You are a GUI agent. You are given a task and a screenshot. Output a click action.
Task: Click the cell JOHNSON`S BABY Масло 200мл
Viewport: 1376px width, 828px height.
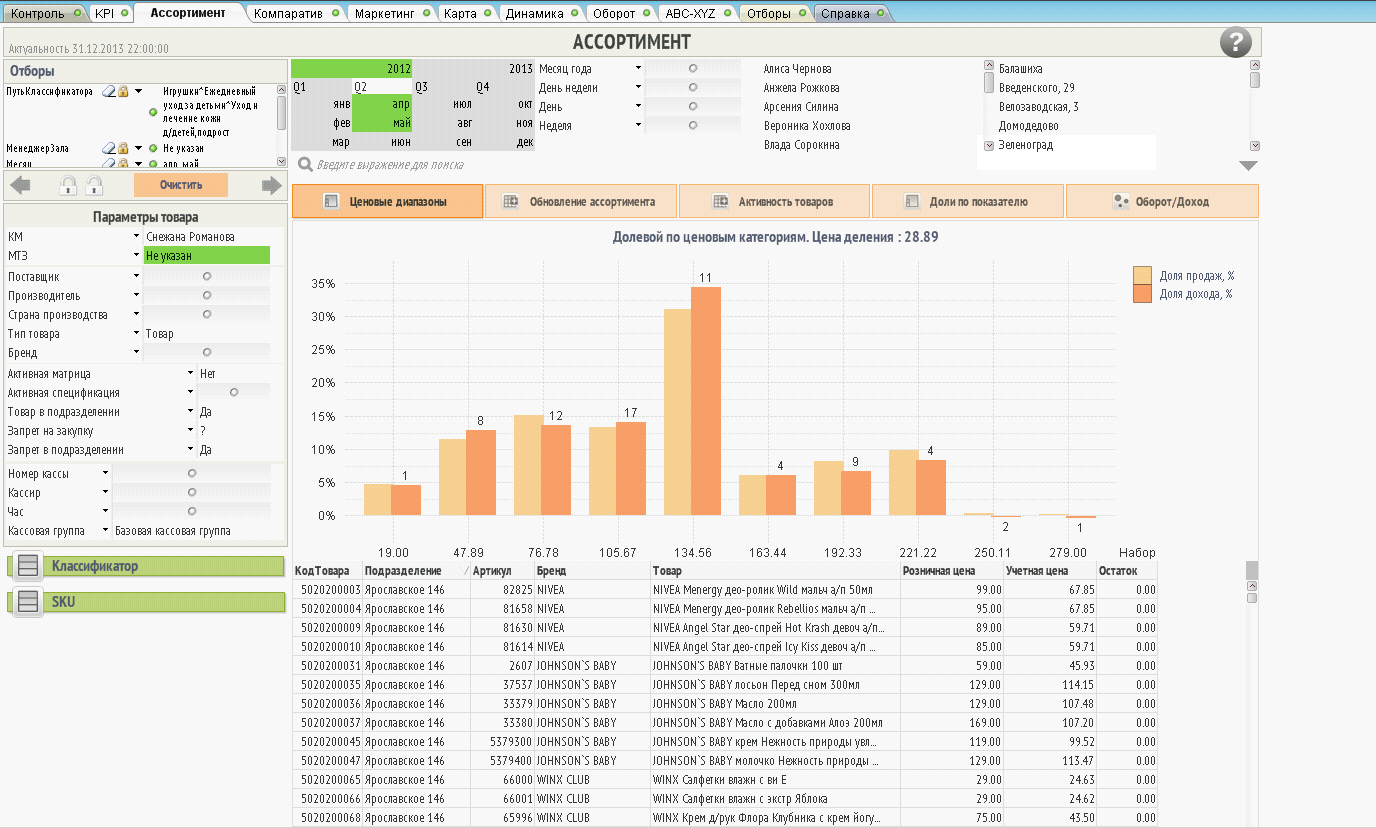775,703
